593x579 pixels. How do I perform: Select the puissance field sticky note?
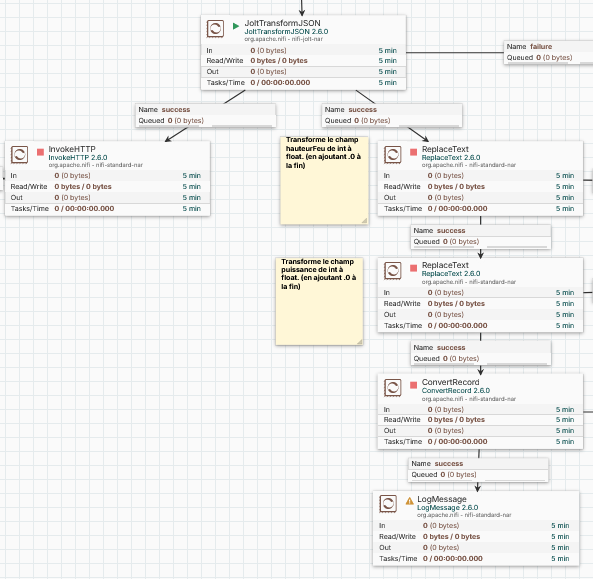click(320, 301)
